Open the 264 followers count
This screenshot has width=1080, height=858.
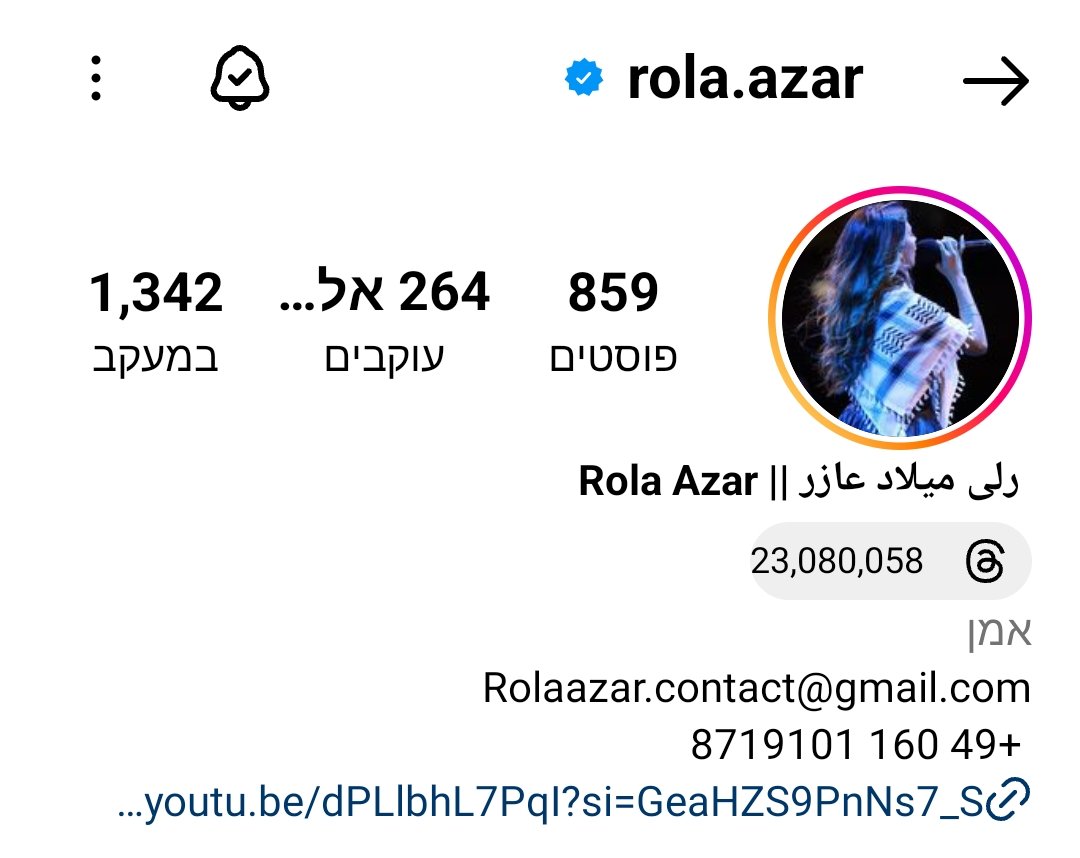[x=384, y=291]
